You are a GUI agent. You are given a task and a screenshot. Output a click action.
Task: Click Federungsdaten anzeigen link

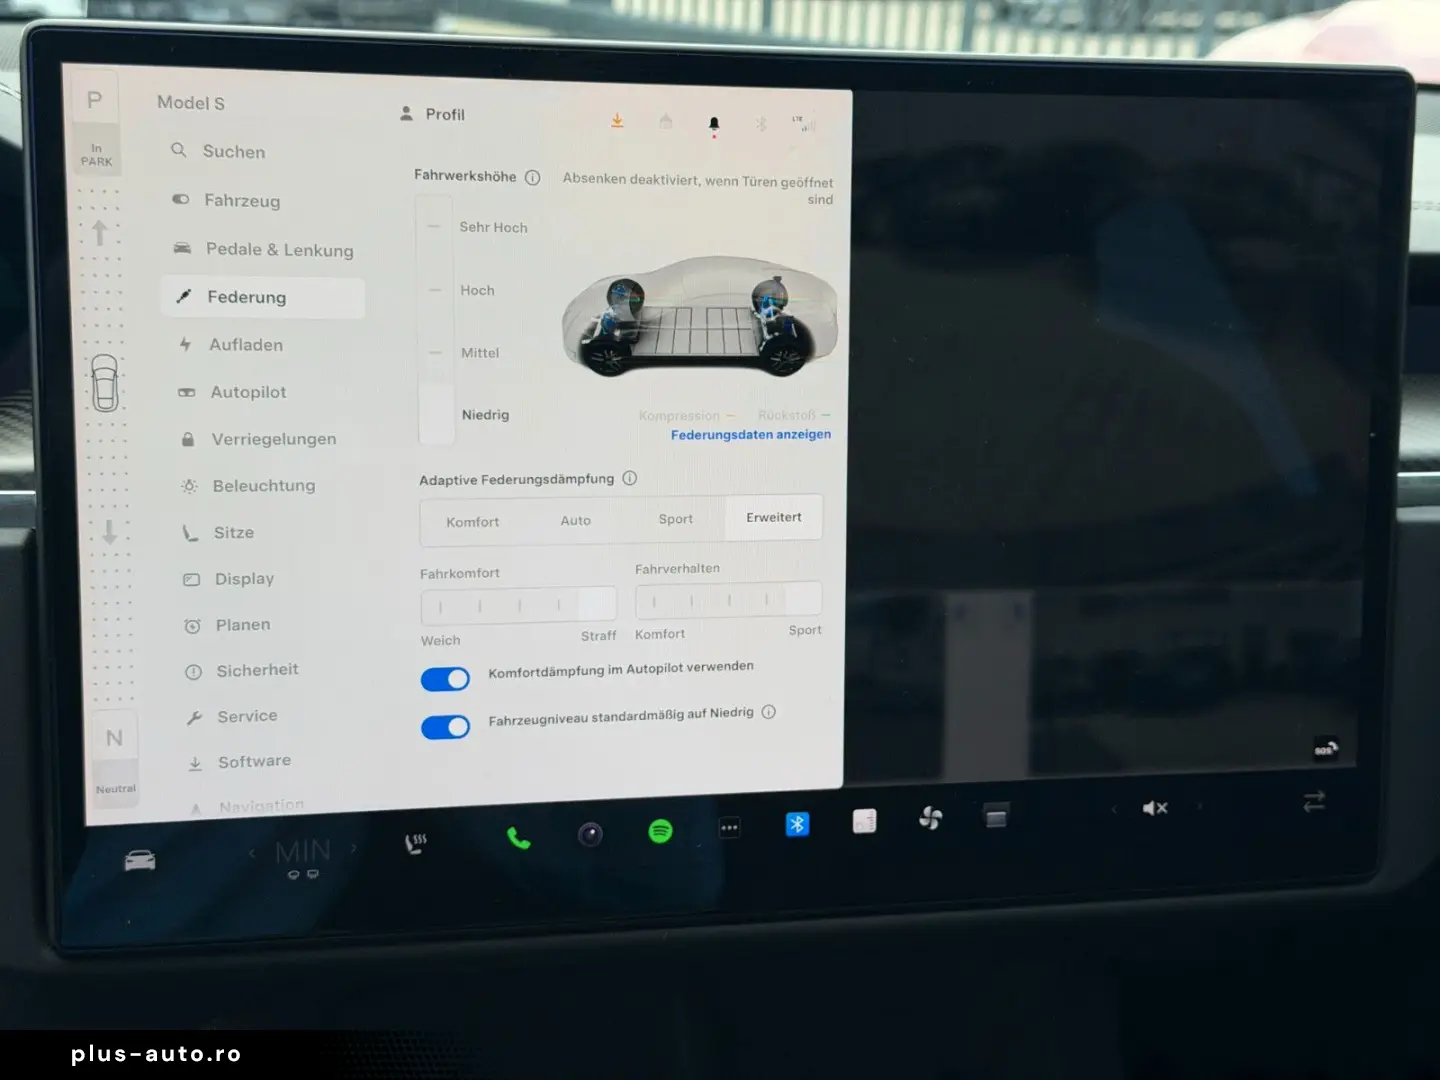coord(751,434)
